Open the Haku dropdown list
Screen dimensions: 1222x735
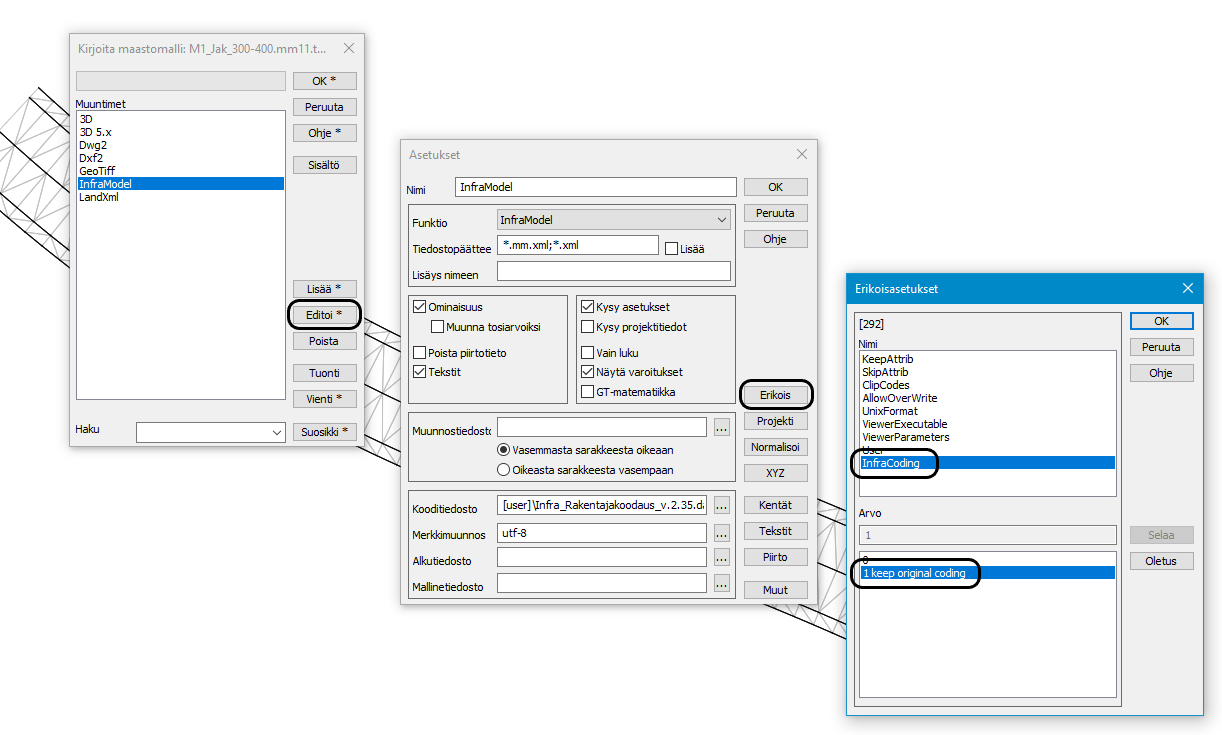point(277,433)
